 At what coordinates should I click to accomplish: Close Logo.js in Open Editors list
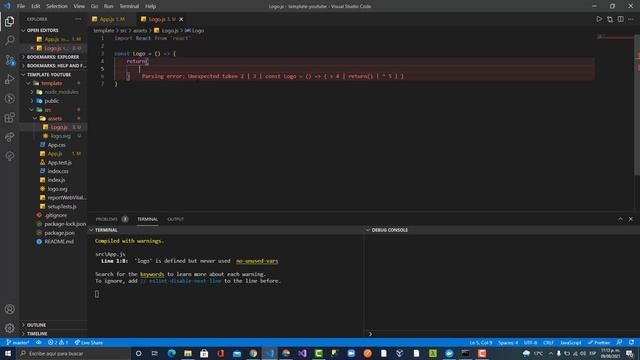pos(32,48)
